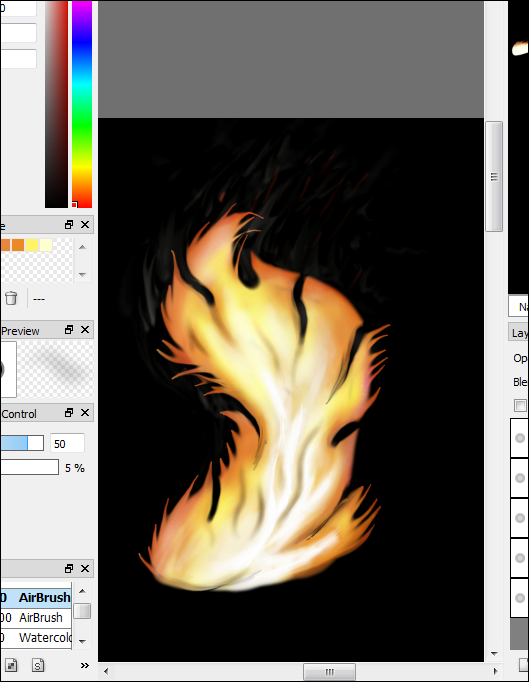Close the brush list panel
This screenshot has height=682, width=529.
click(x=85, y=568)
